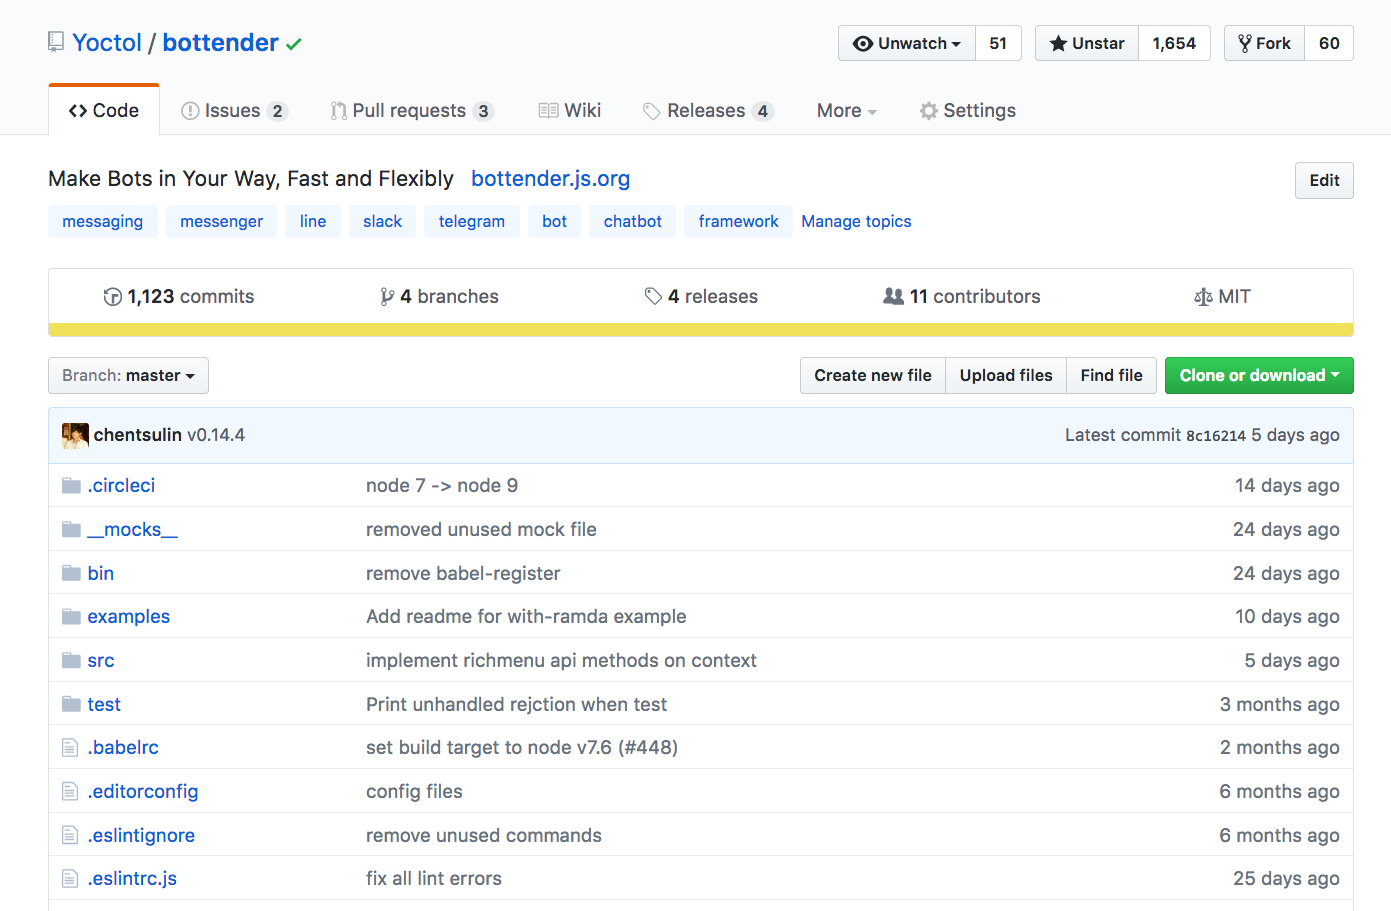Edit the repository description
This screenshot has width=1391, height=911.
coord(1324,180)
